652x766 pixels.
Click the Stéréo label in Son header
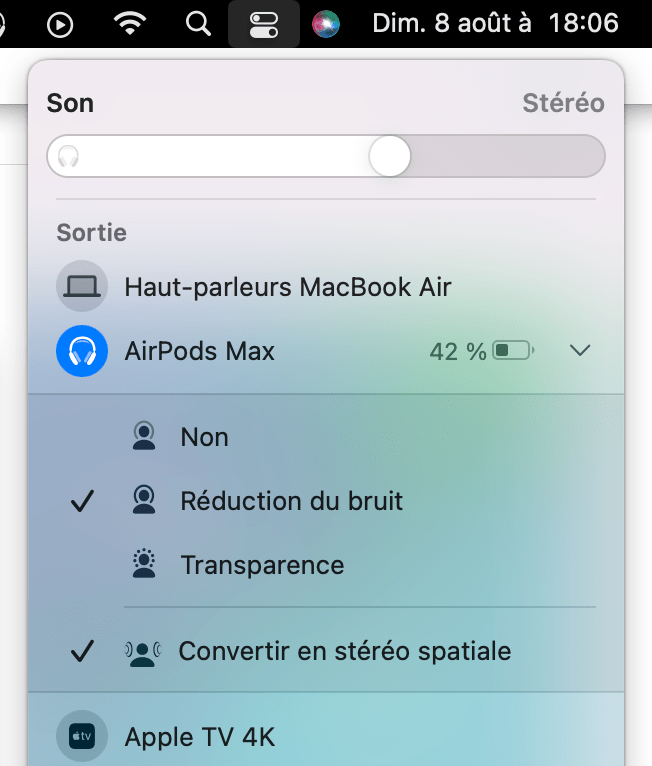pos(563,103)
